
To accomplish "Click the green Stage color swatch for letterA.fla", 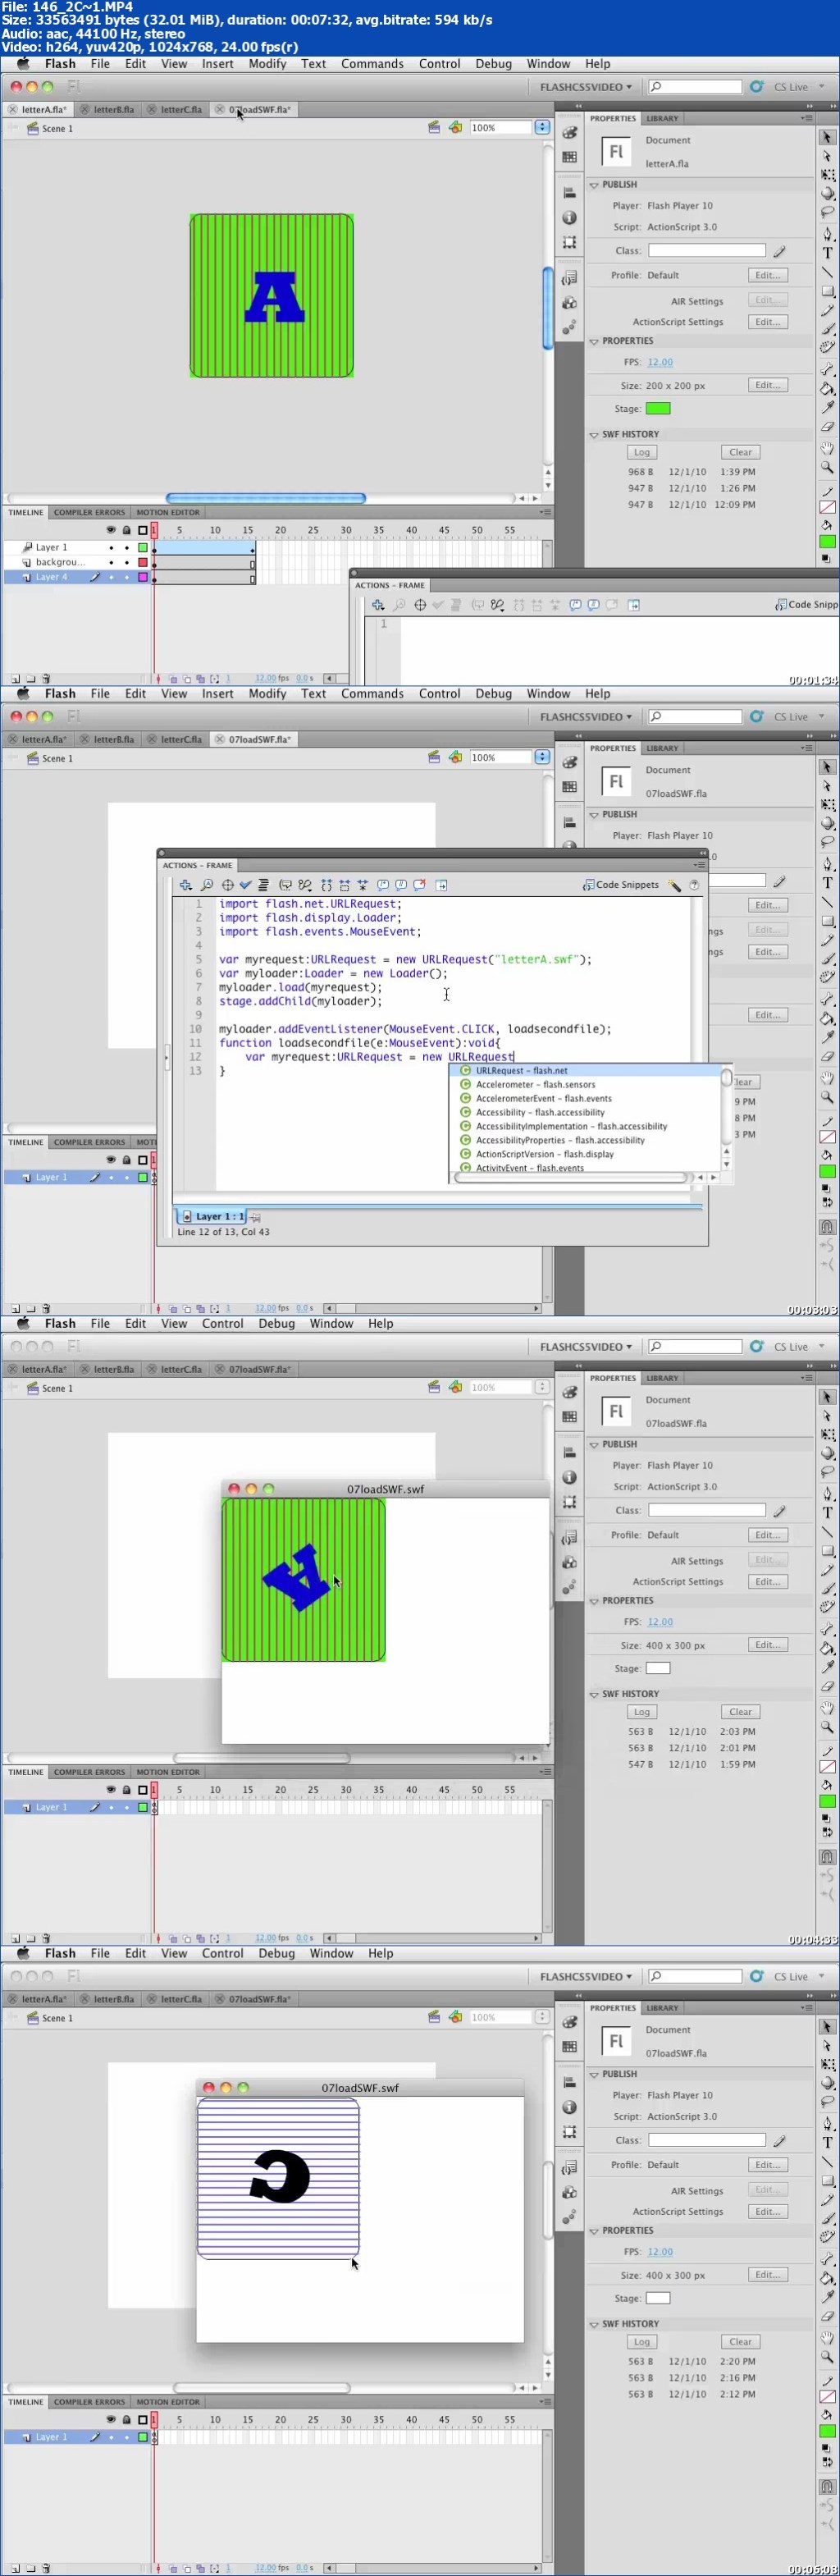I will tap(658, 409).
